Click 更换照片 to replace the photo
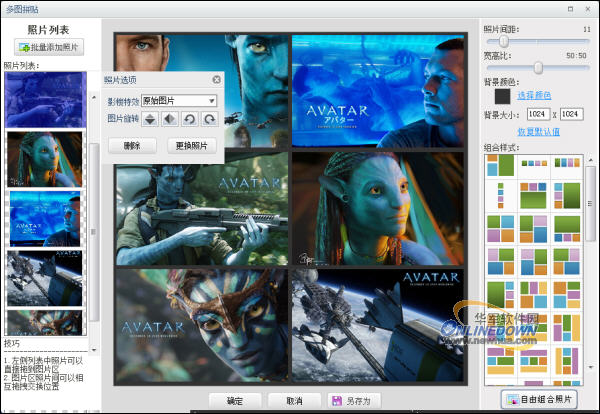This screenshot has width=600, height=414. [191, 145]
